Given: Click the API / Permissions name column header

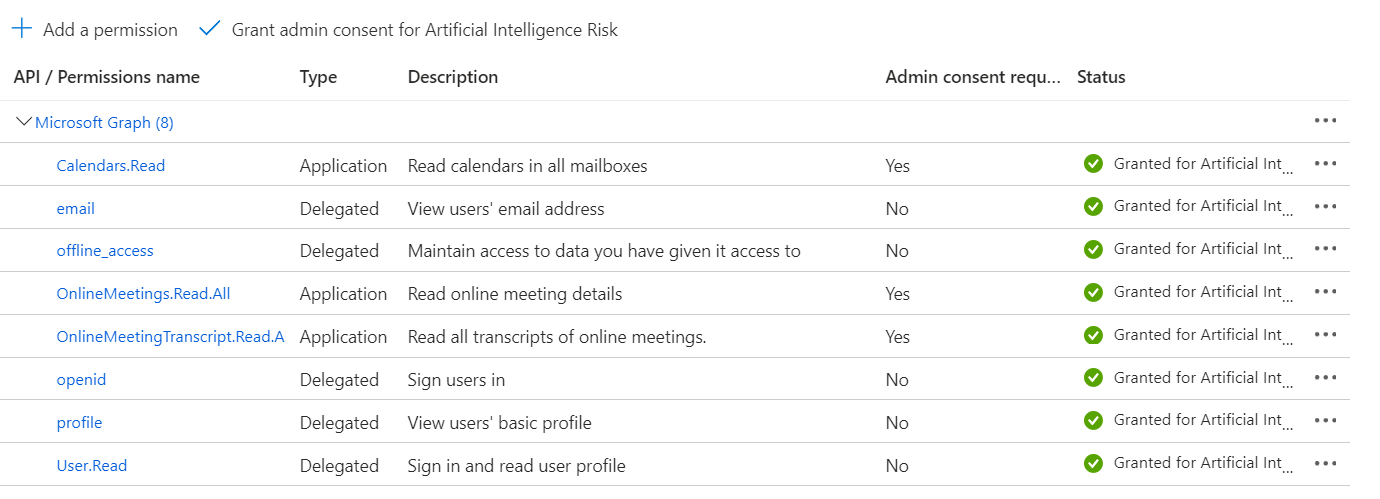Looking at the screenshot, I should pos(107,77).
